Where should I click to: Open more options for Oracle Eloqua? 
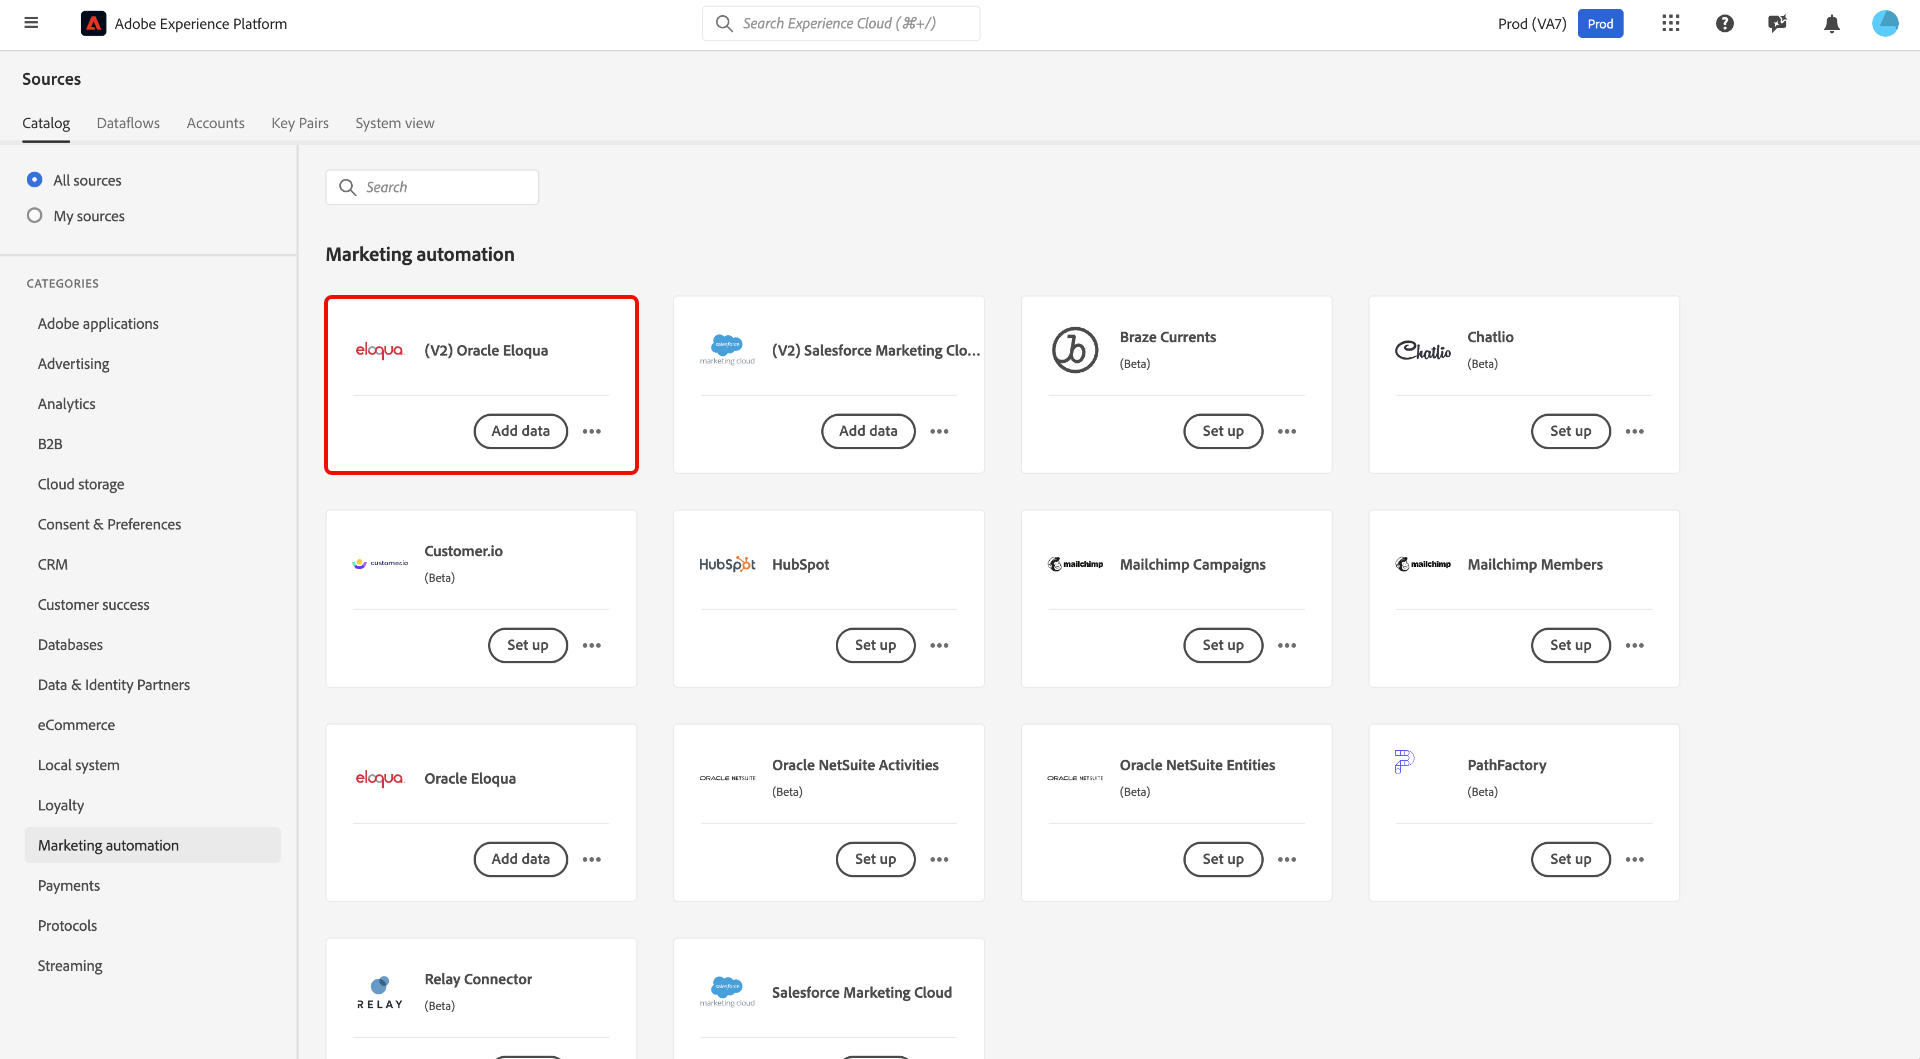592,859
